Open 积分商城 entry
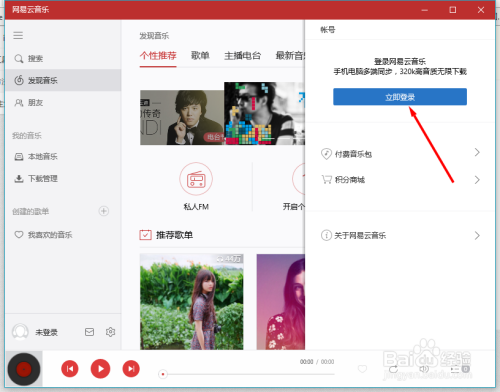The image size is (500, 392). pos(400,180)
